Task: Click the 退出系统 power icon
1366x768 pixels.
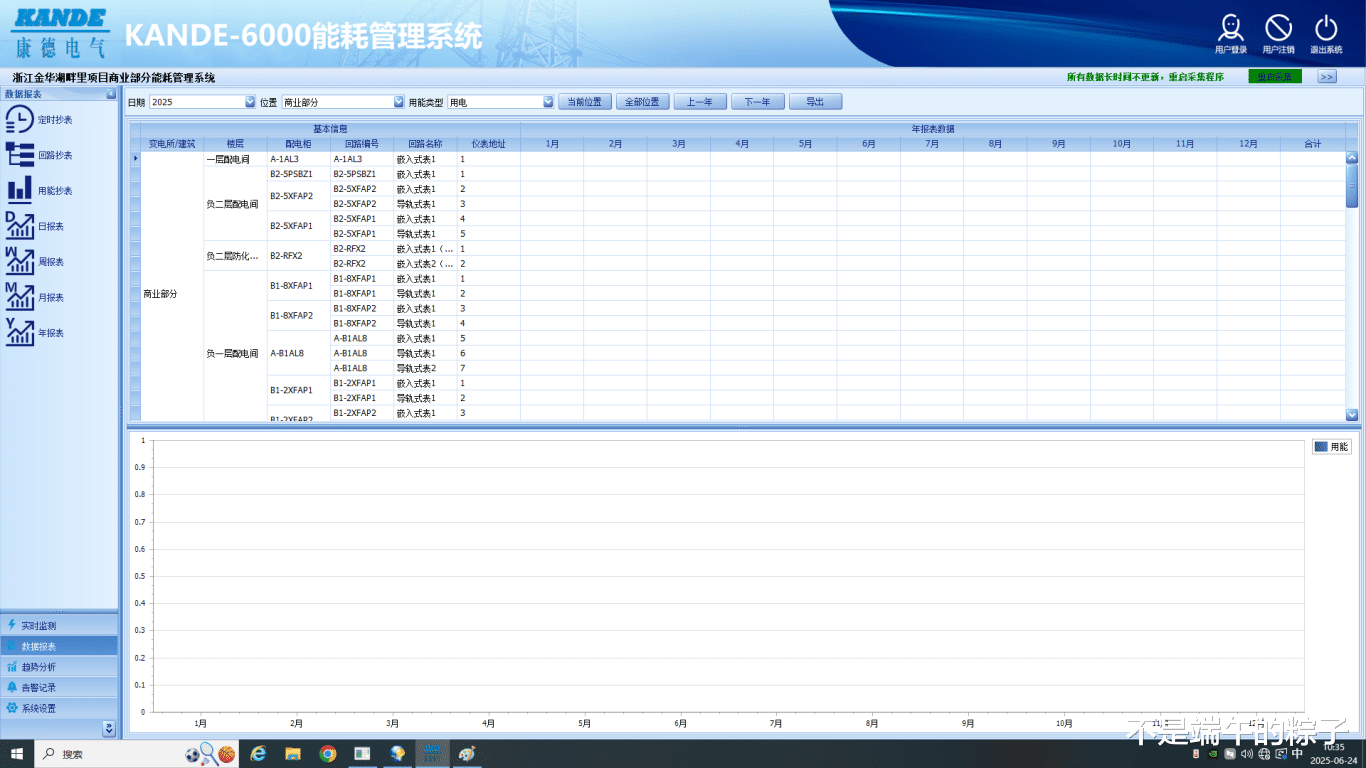Action: click(x=1326, y=34)
